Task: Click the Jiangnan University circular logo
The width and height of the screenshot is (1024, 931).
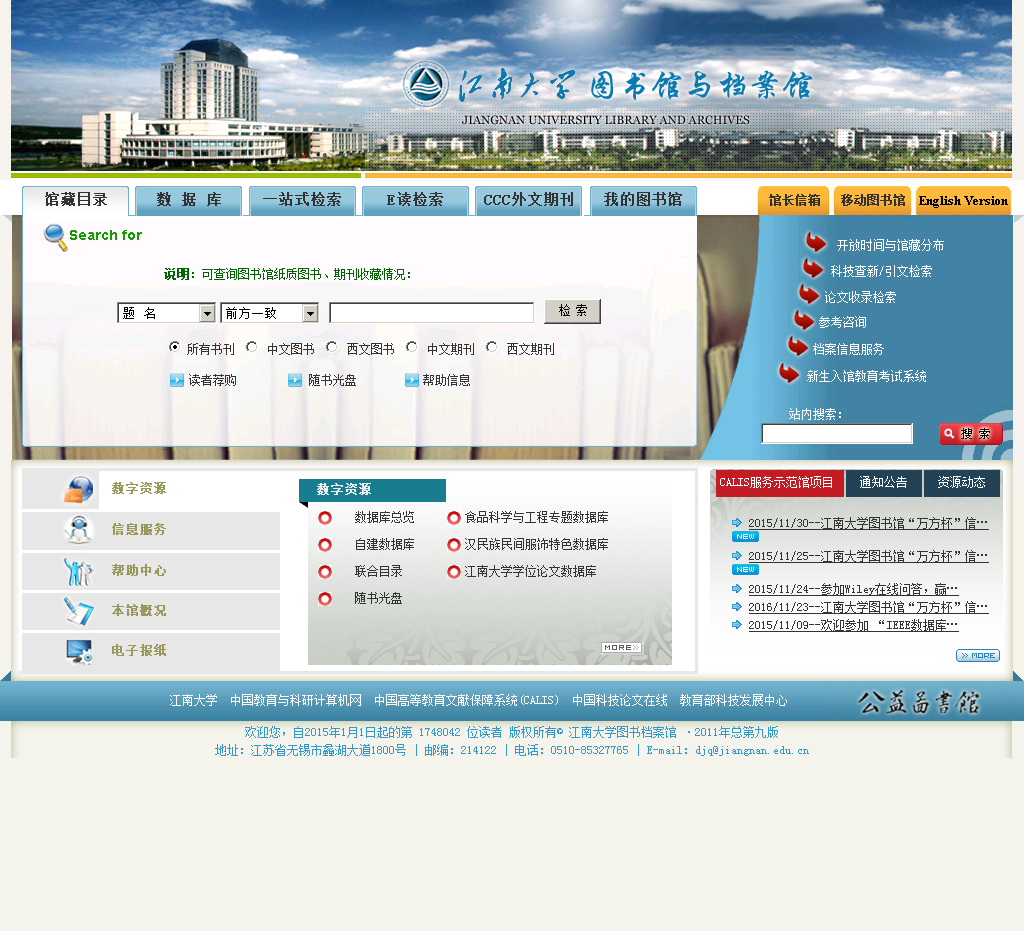Action: pyautogui.click(x=426, y=84)
